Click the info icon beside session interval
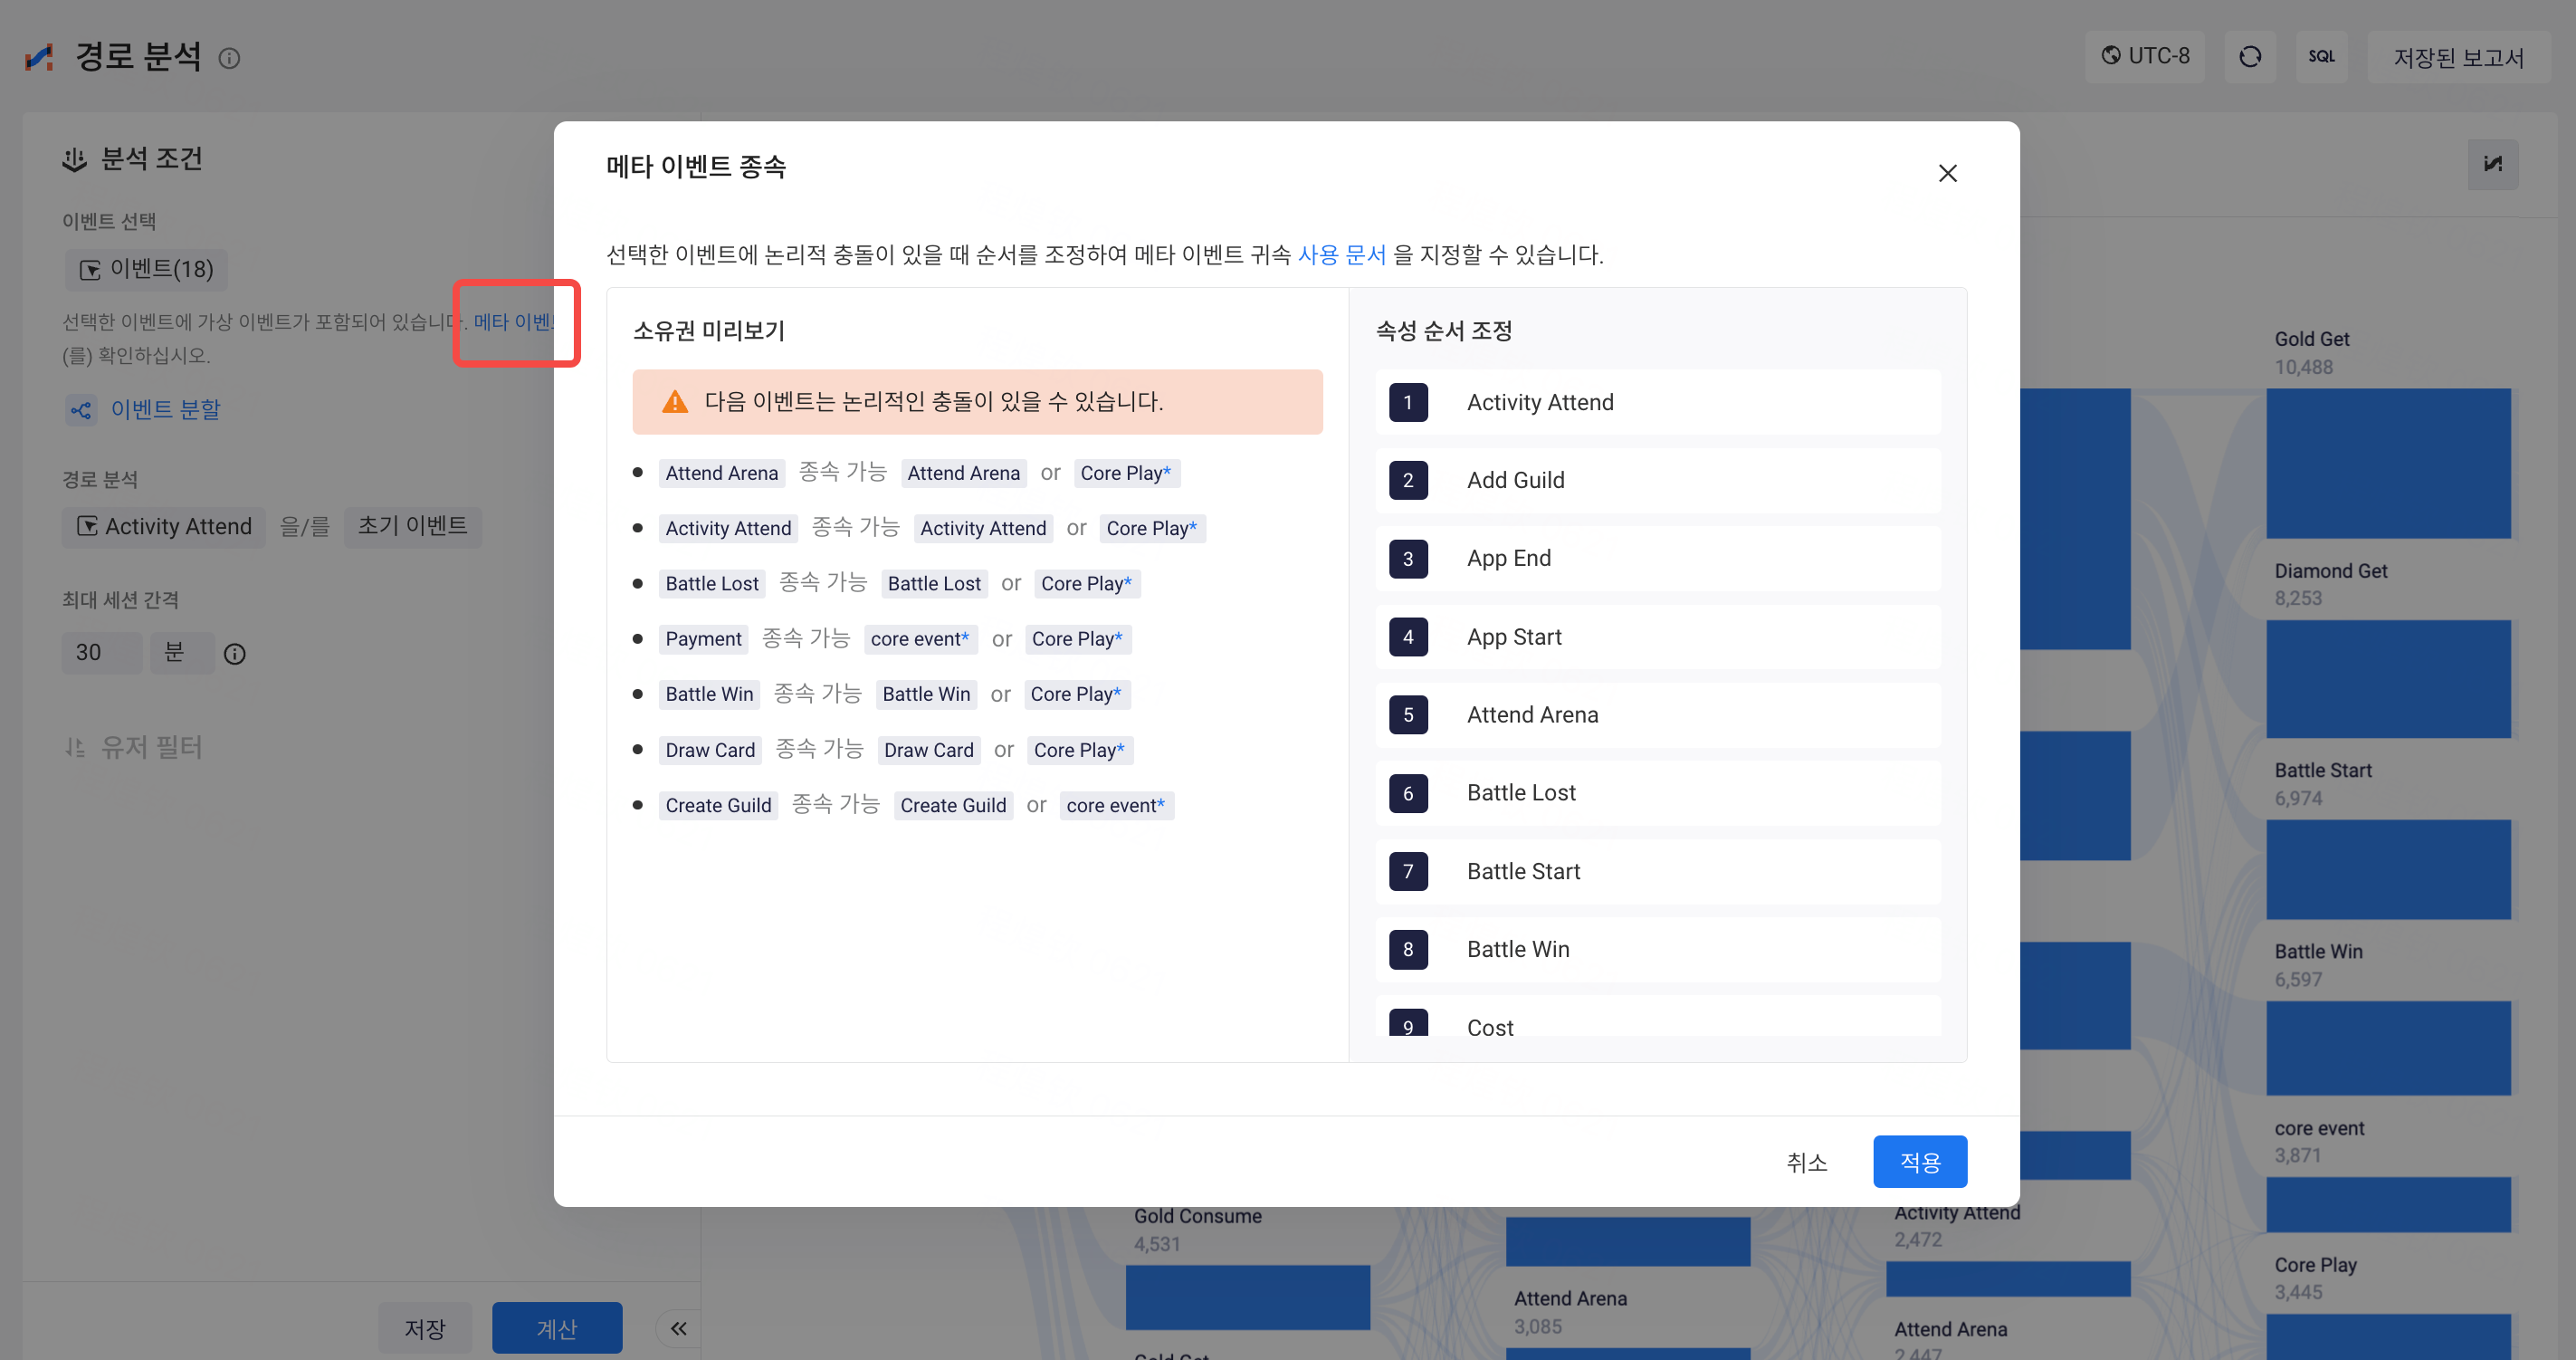This screenshot has height=1360, width=2576. point(235,654)
